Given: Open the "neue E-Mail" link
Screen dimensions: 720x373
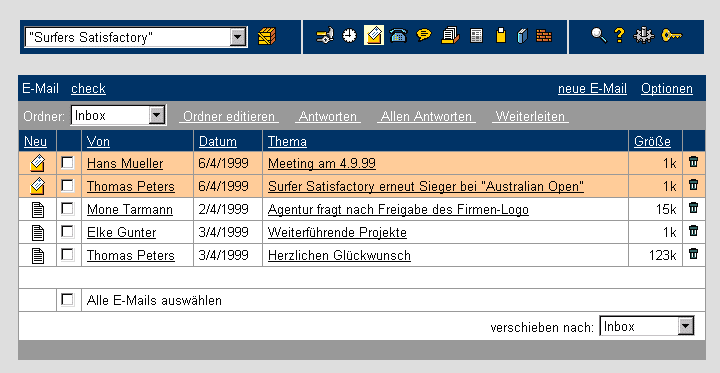Looking at the screenshot, I should pos(592,89).
